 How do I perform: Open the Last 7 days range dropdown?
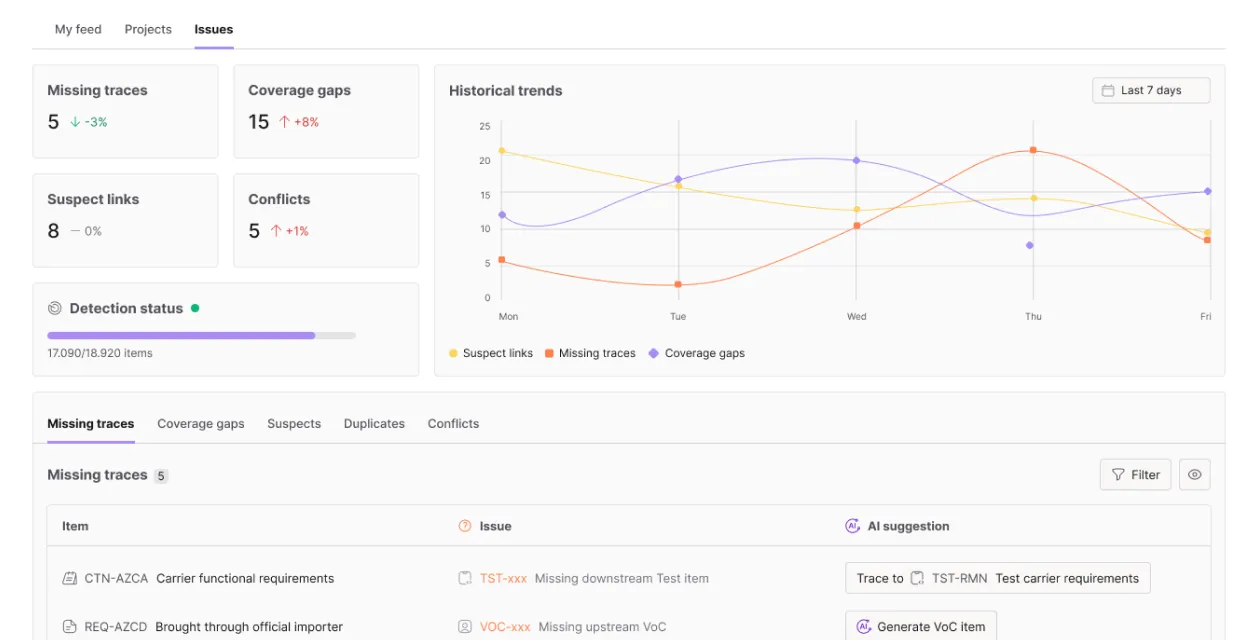coord(1151,90)
